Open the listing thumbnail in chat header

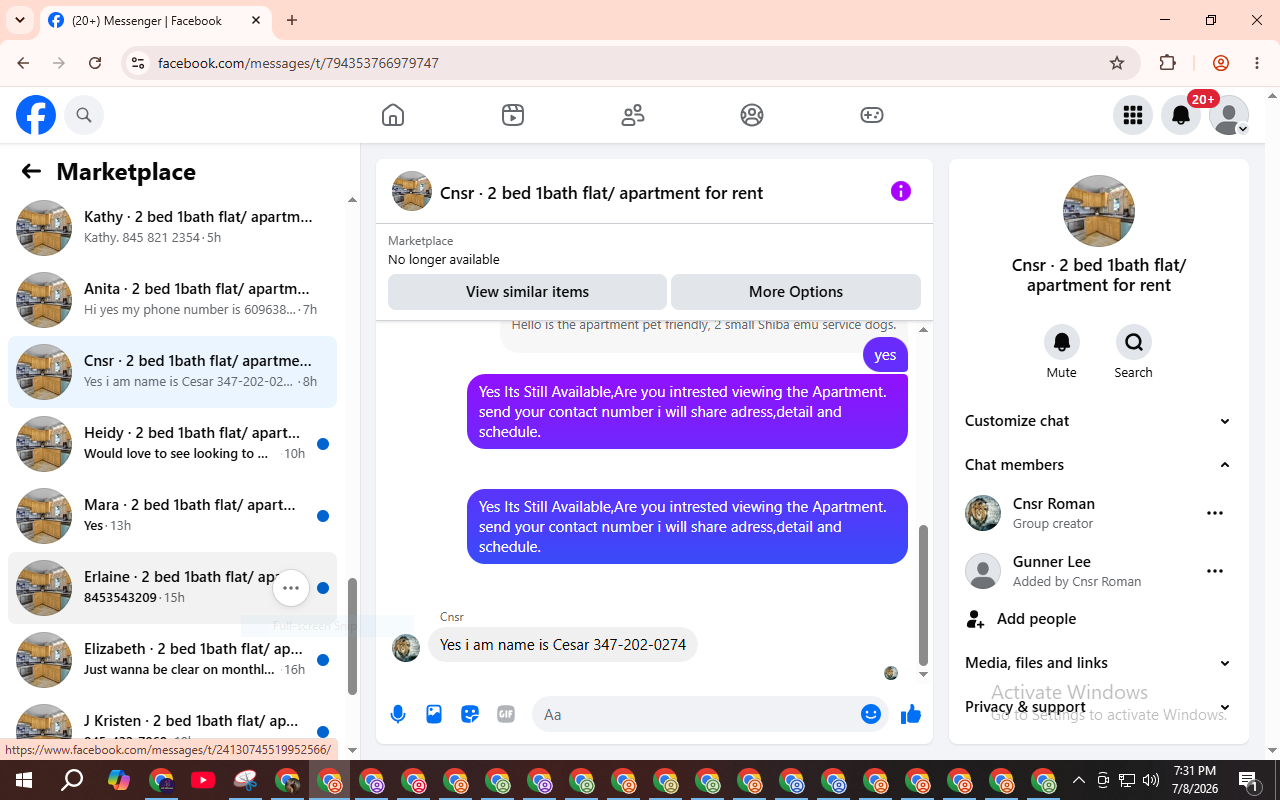point(412,191)
